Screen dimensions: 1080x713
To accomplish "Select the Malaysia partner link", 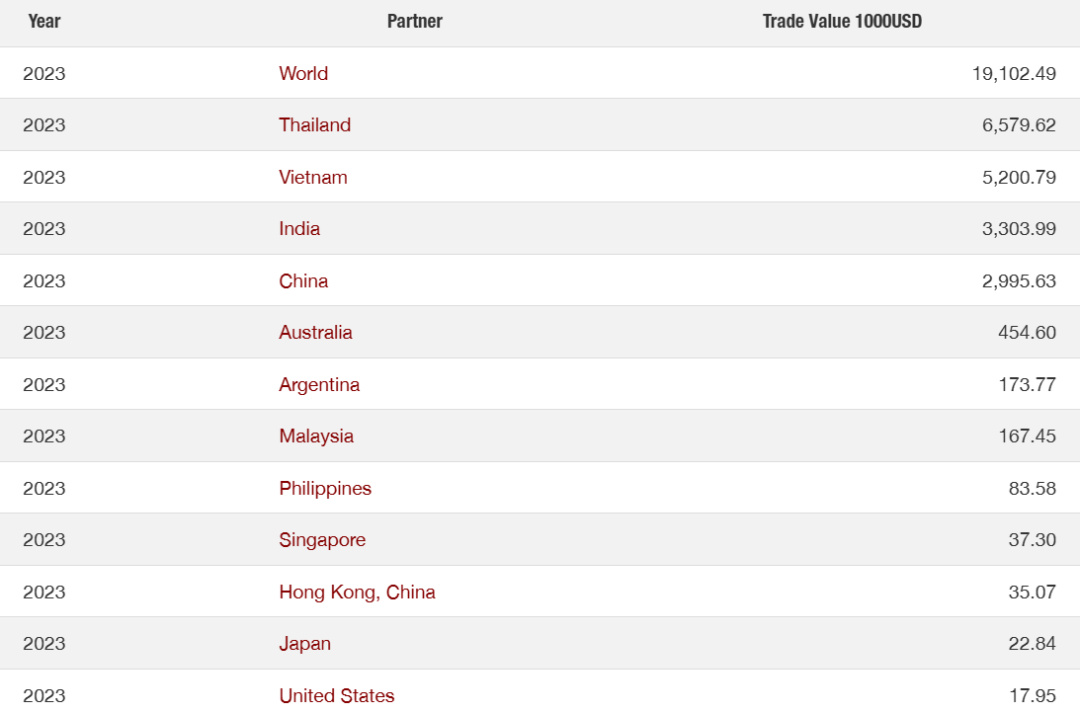I will [x=316, y=436].
